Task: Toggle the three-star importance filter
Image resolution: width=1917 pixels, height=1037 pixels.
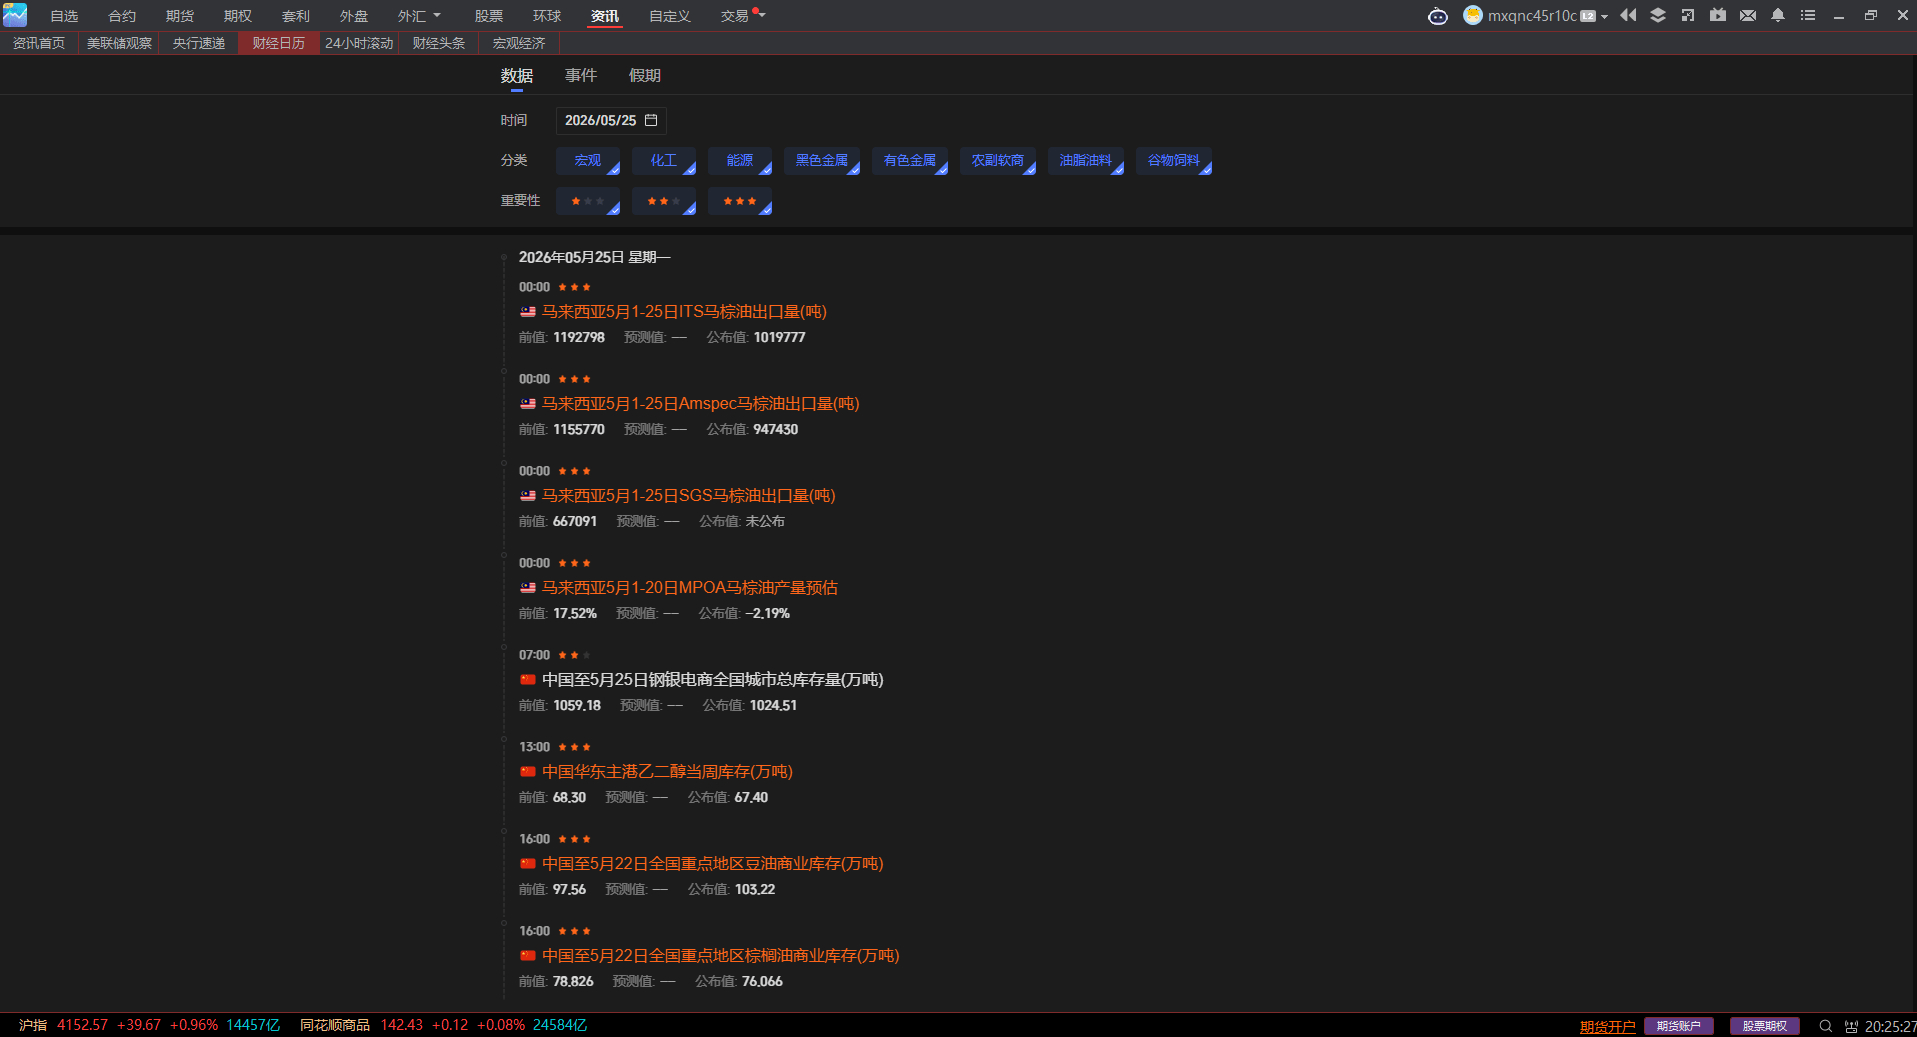Action: (x=740, y=202)
